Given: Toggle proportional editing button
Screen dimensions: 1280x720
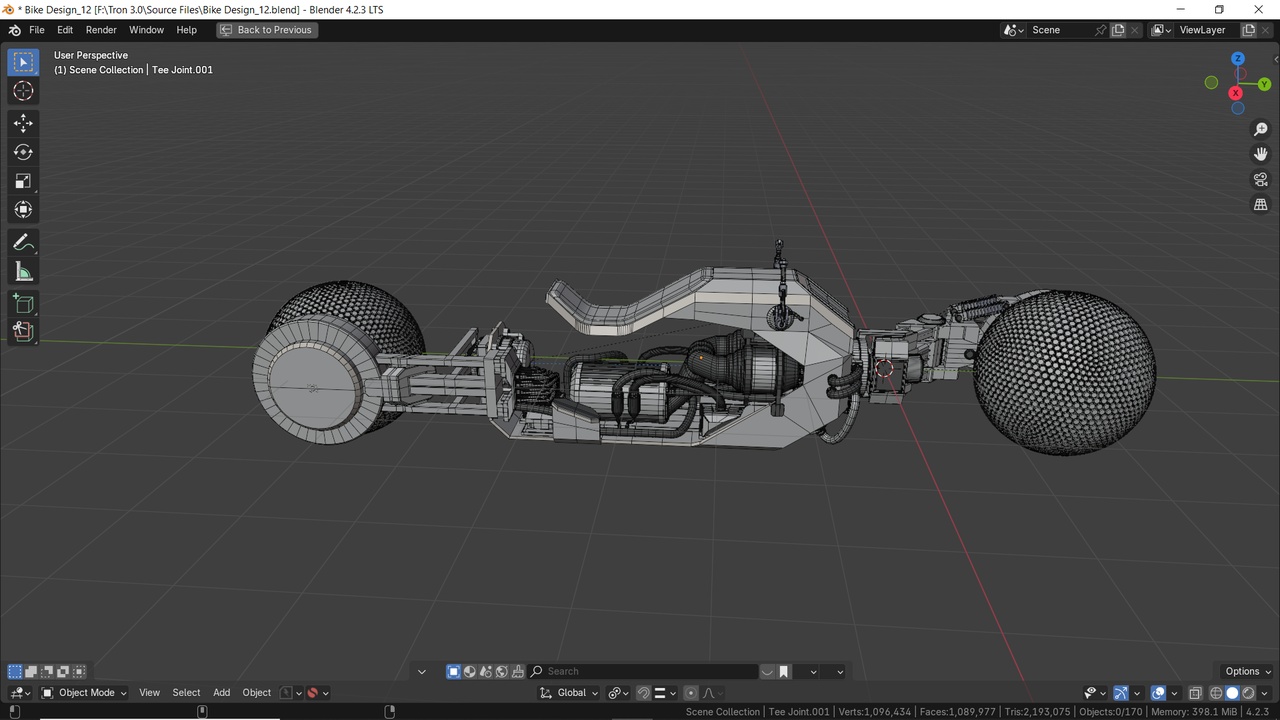Looking at the screenshot, I should click(691, 693).
